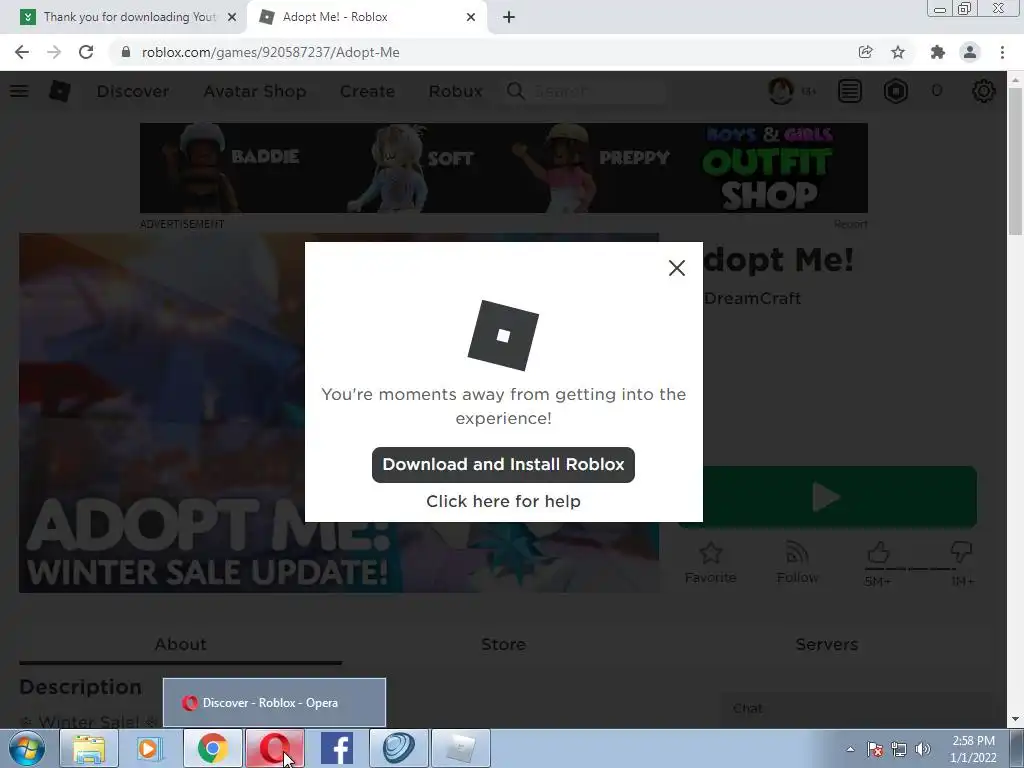Image resolution: width=1024 pixels, height=768 pixels.
Task: Follow the Adopt Me game
Action: [797, 563]
